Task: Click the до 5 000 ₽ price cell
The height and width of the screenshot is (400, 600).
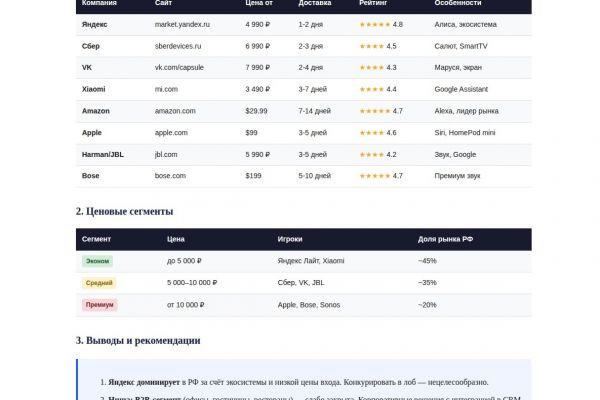Action: (x=184, y=261)
